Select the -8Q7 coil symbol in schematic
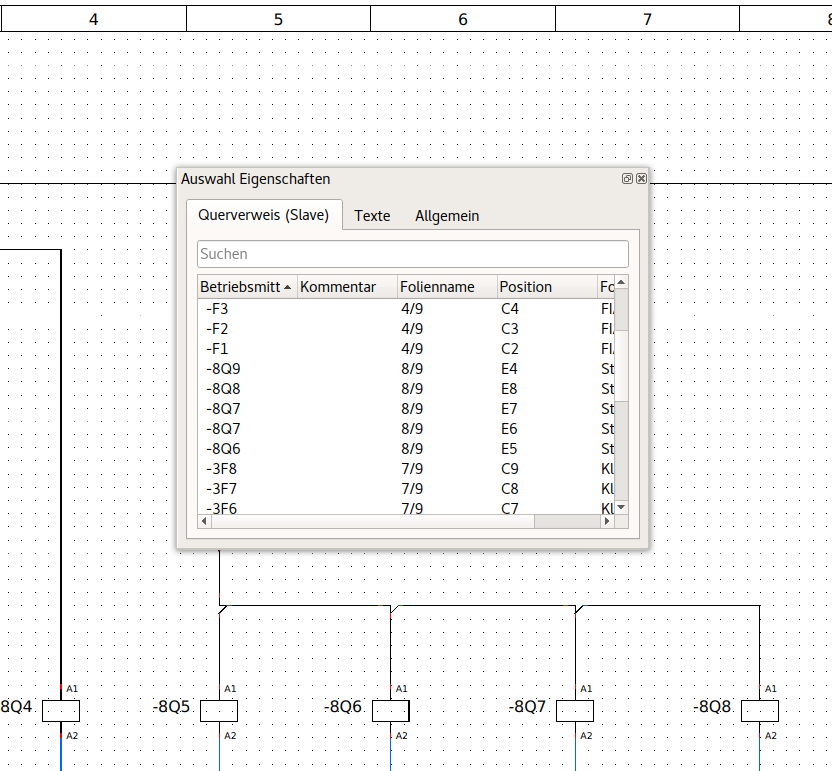This screenshot has height=771, width=832. click(575, 711)
